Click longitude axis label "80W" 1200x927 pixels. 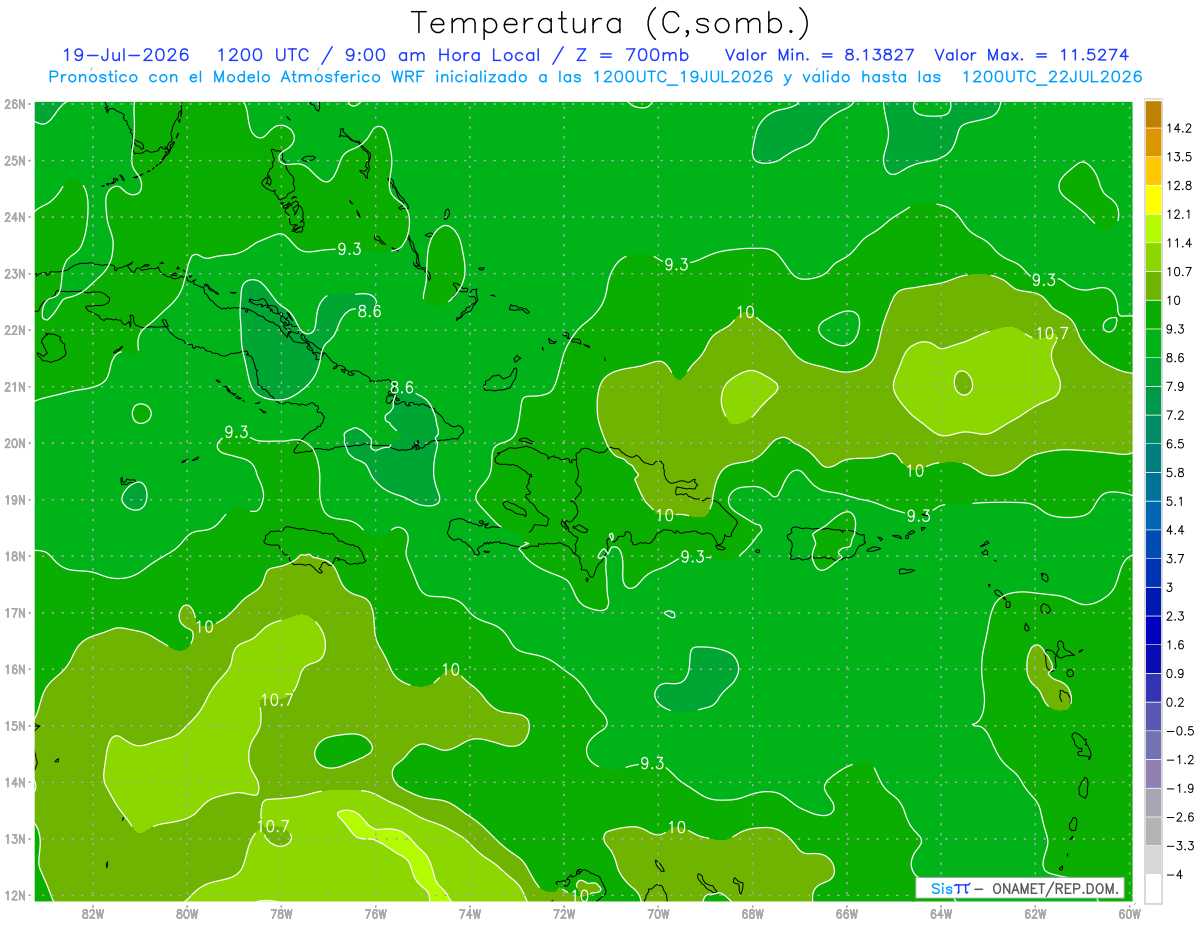point(187,913)
